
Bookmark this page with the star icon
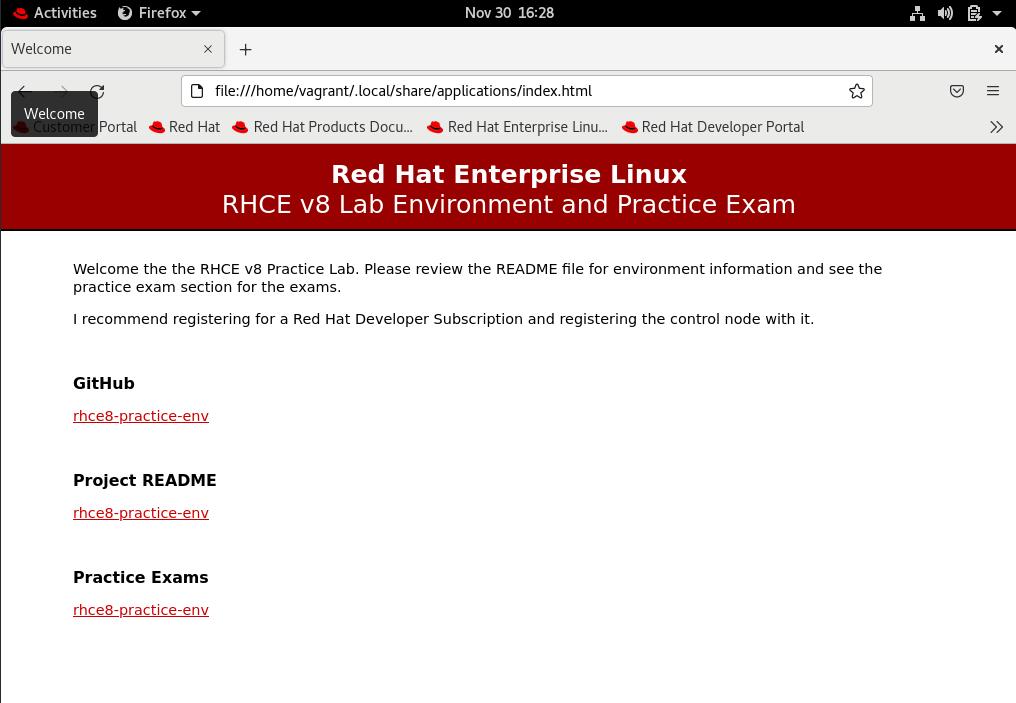(x=857, y=91)
